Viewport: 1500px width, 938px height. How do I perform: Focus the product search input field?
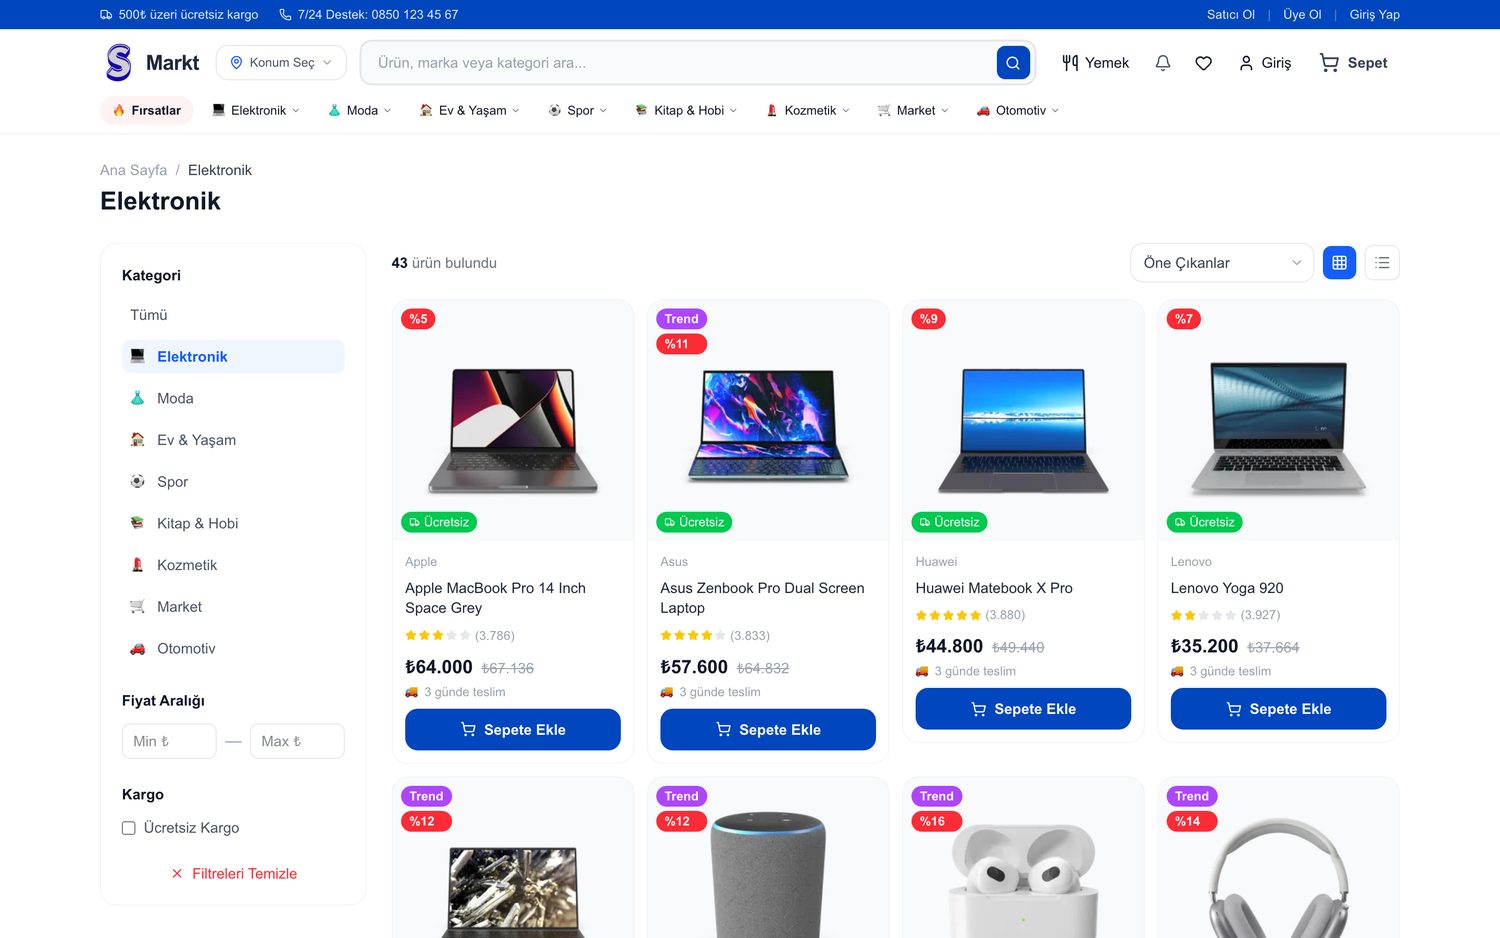tap(680, 62)
